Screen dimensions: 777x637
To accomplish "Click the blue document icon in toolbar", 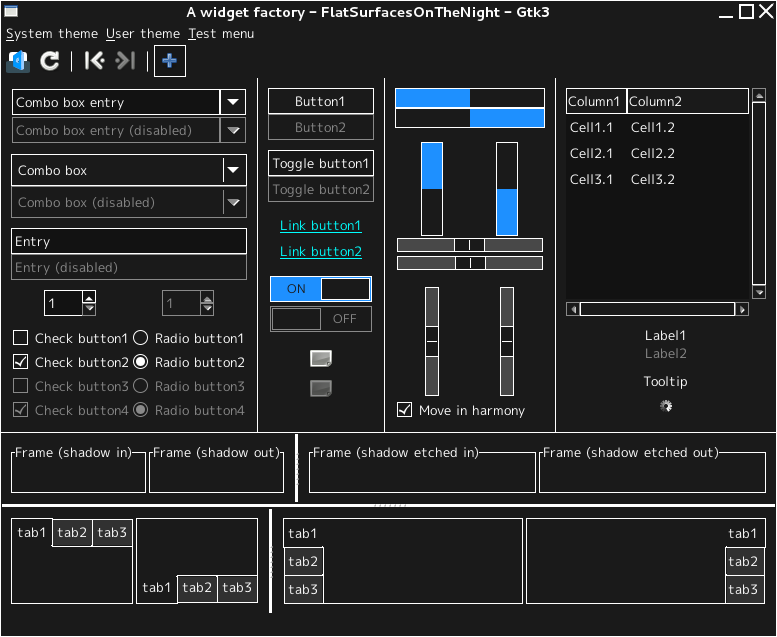I will click(18, 61).
